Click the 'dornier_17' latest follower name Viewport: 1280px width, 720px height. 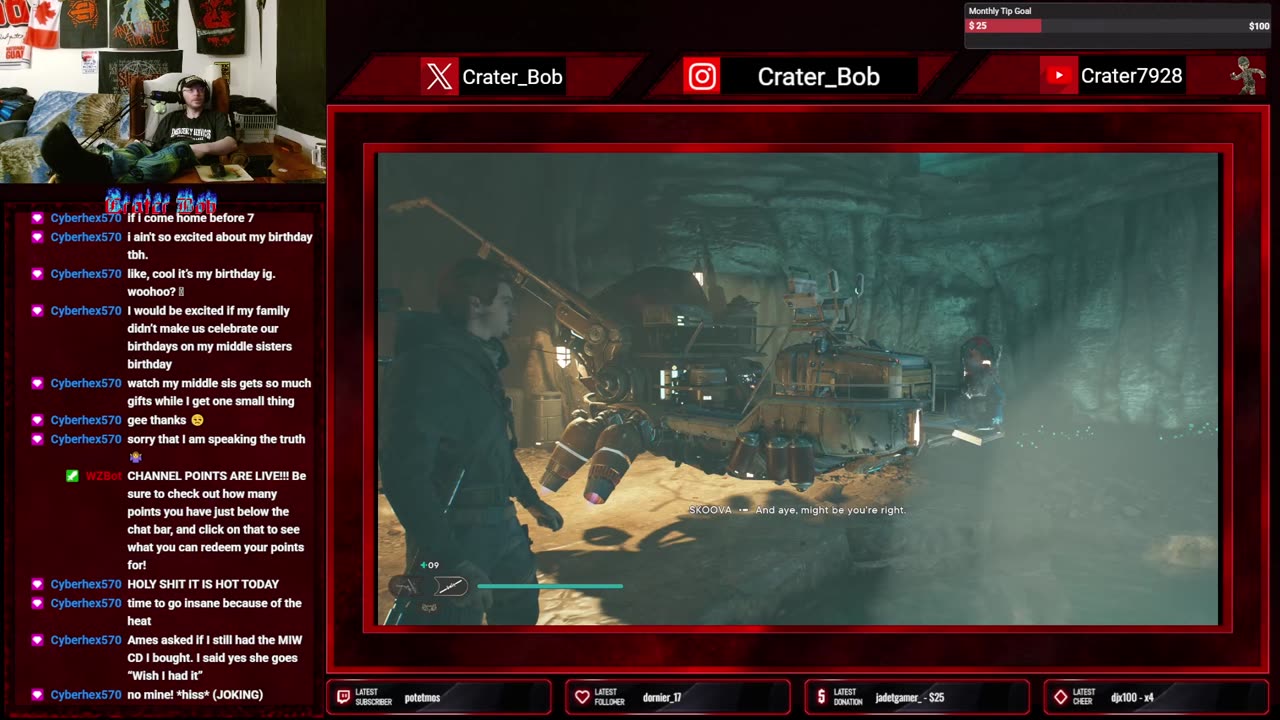662,698
